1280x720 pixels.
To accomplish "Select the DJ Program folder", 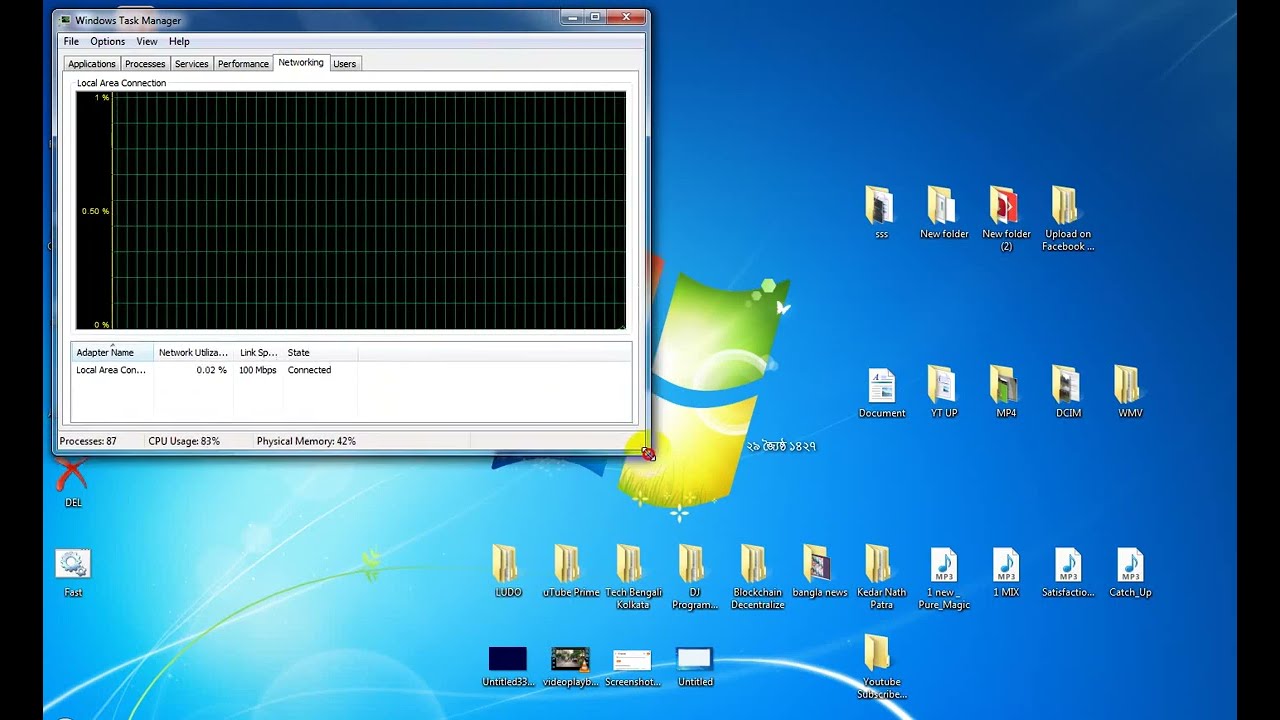I will (695, 577).
